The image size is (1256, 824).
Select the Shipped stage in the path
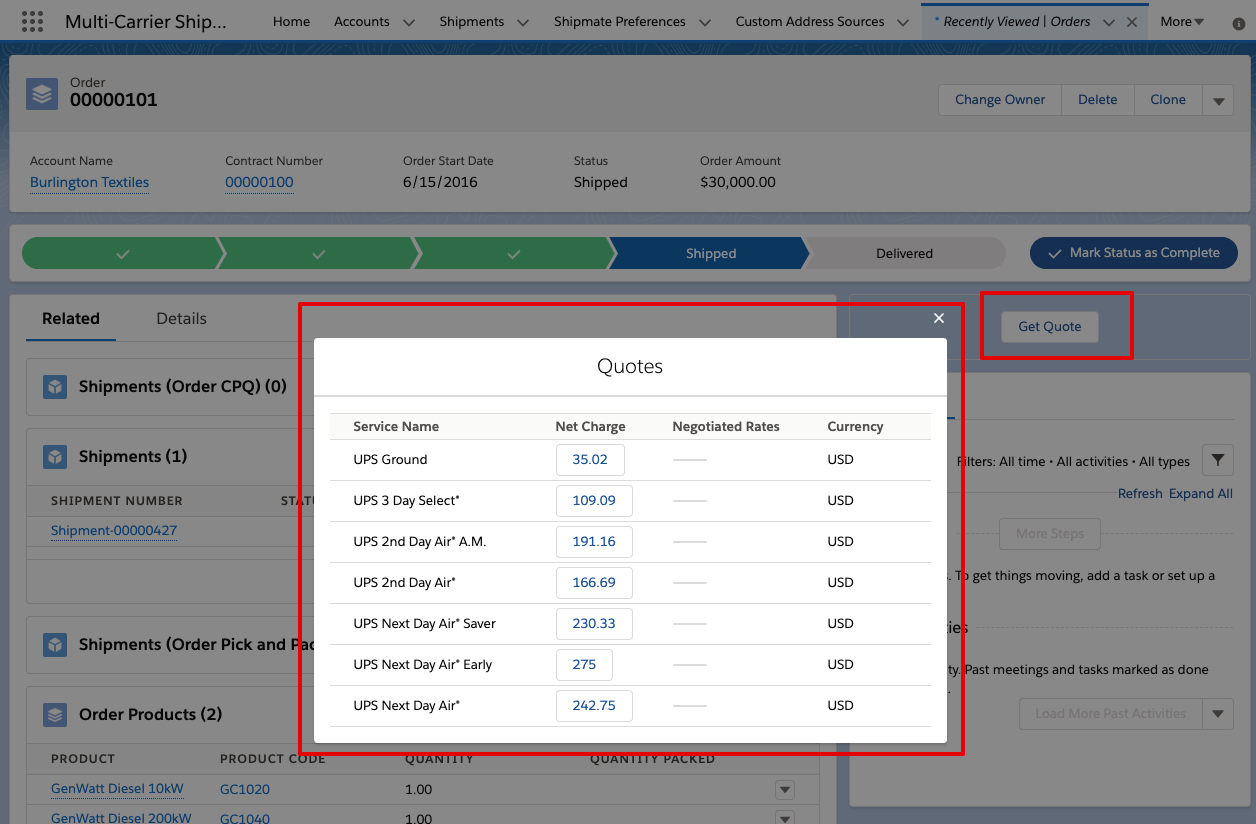pyautogui.click(x=709, y=254)
